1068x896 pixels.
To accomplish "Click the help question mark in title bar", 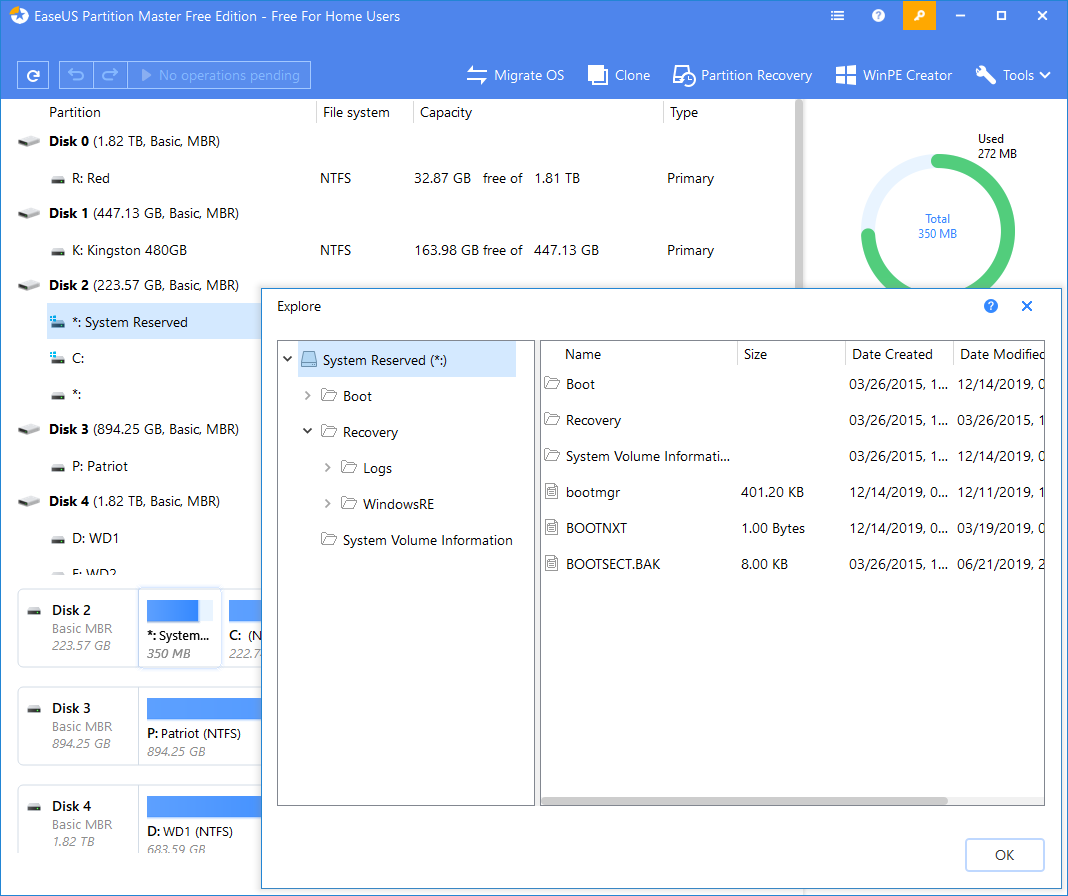I will 879,16.
